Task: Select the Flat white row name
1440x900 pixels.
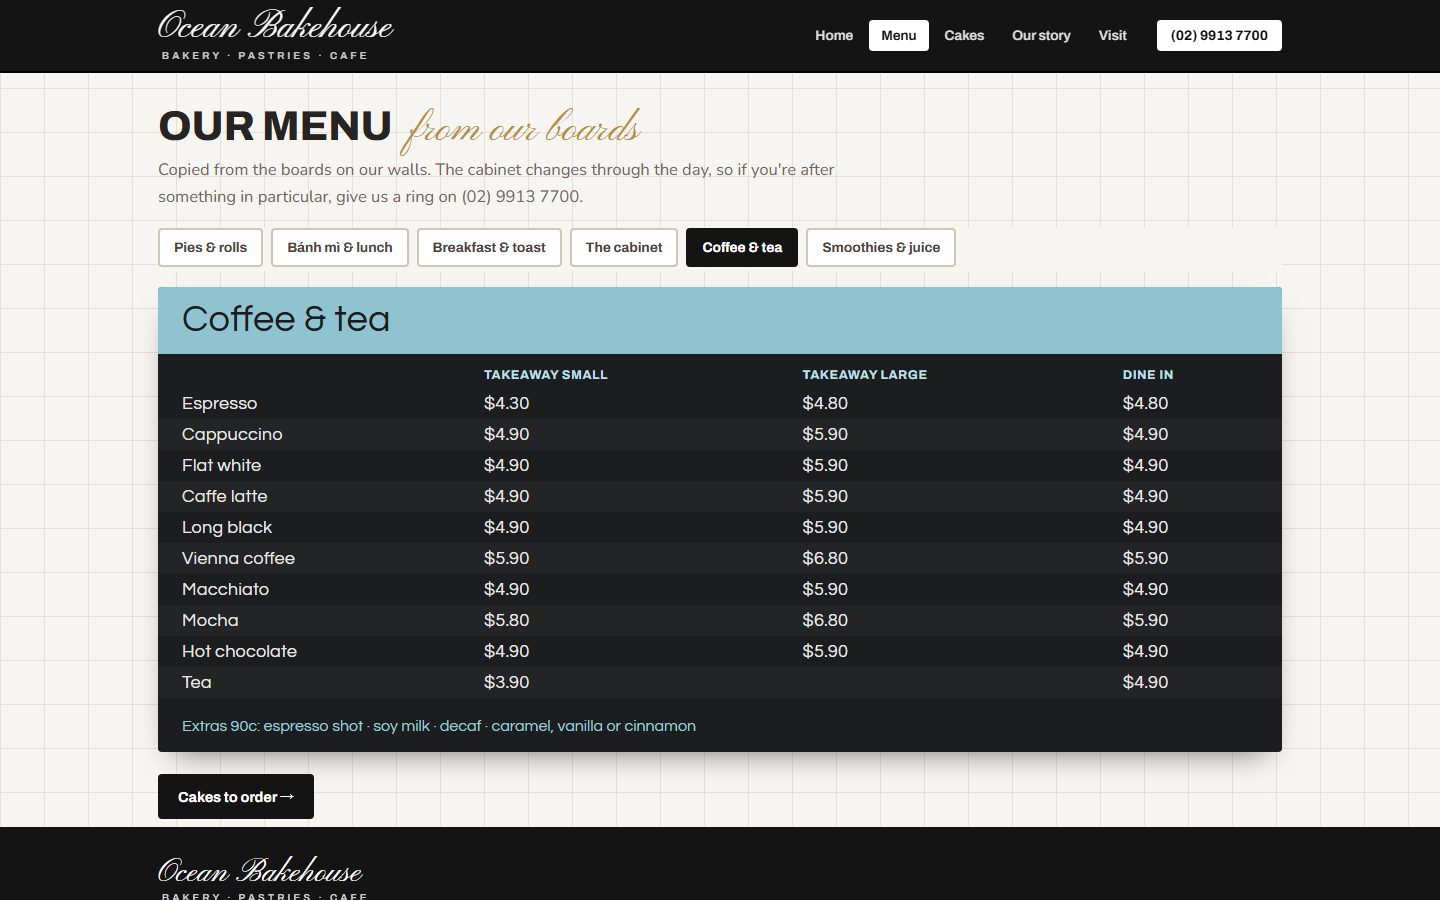Action: pos(222,465)
